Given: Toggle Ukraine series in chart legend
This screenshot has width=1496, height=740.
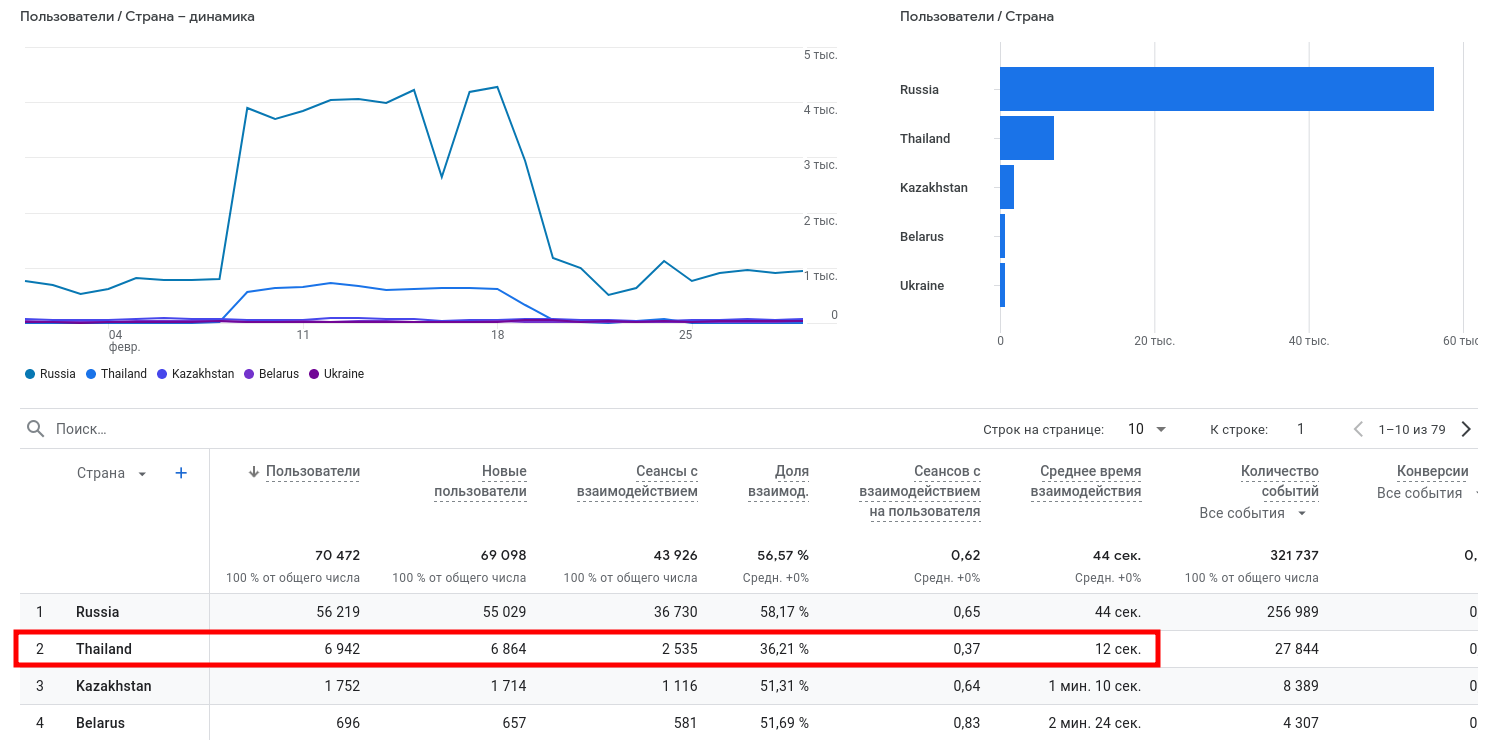Looking at the screenshot, I should point(336,374).
